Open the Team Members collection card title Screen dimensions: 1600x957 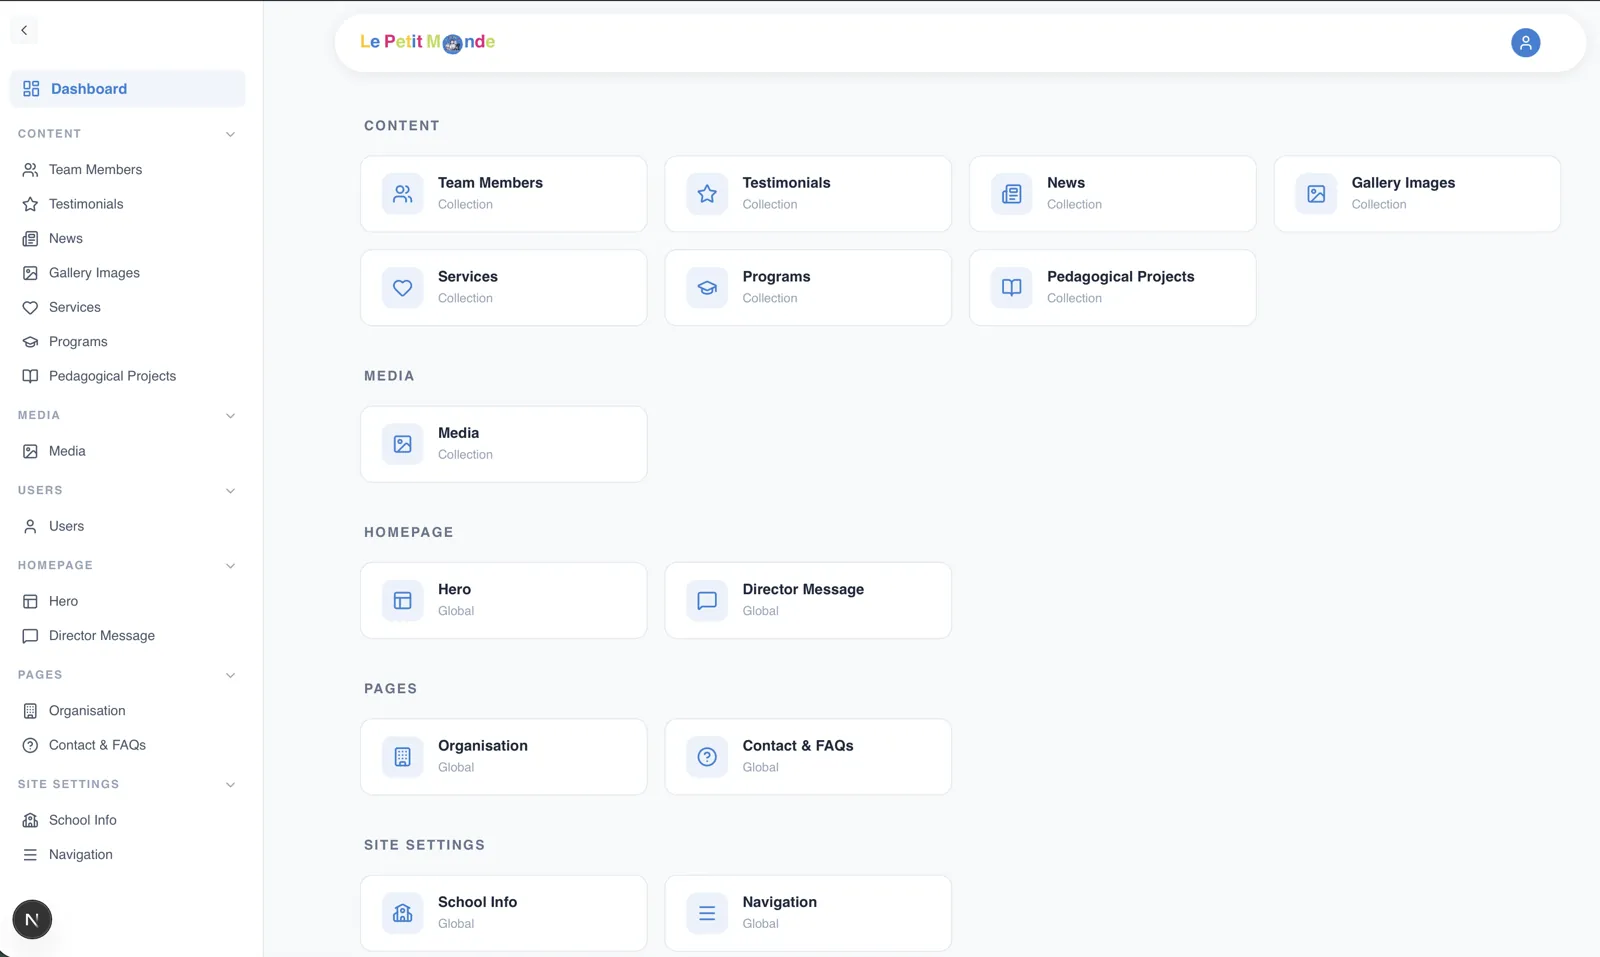coord(490,183)
